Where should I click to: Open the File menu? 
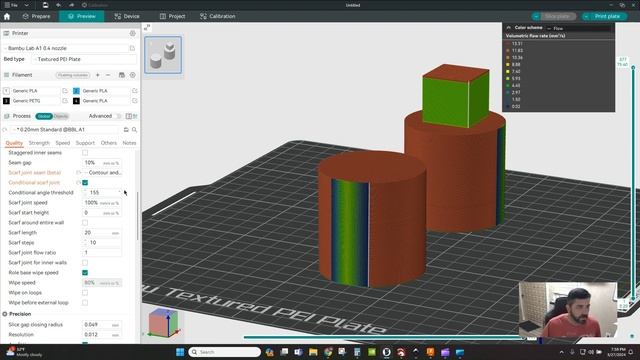pos(11,5)
